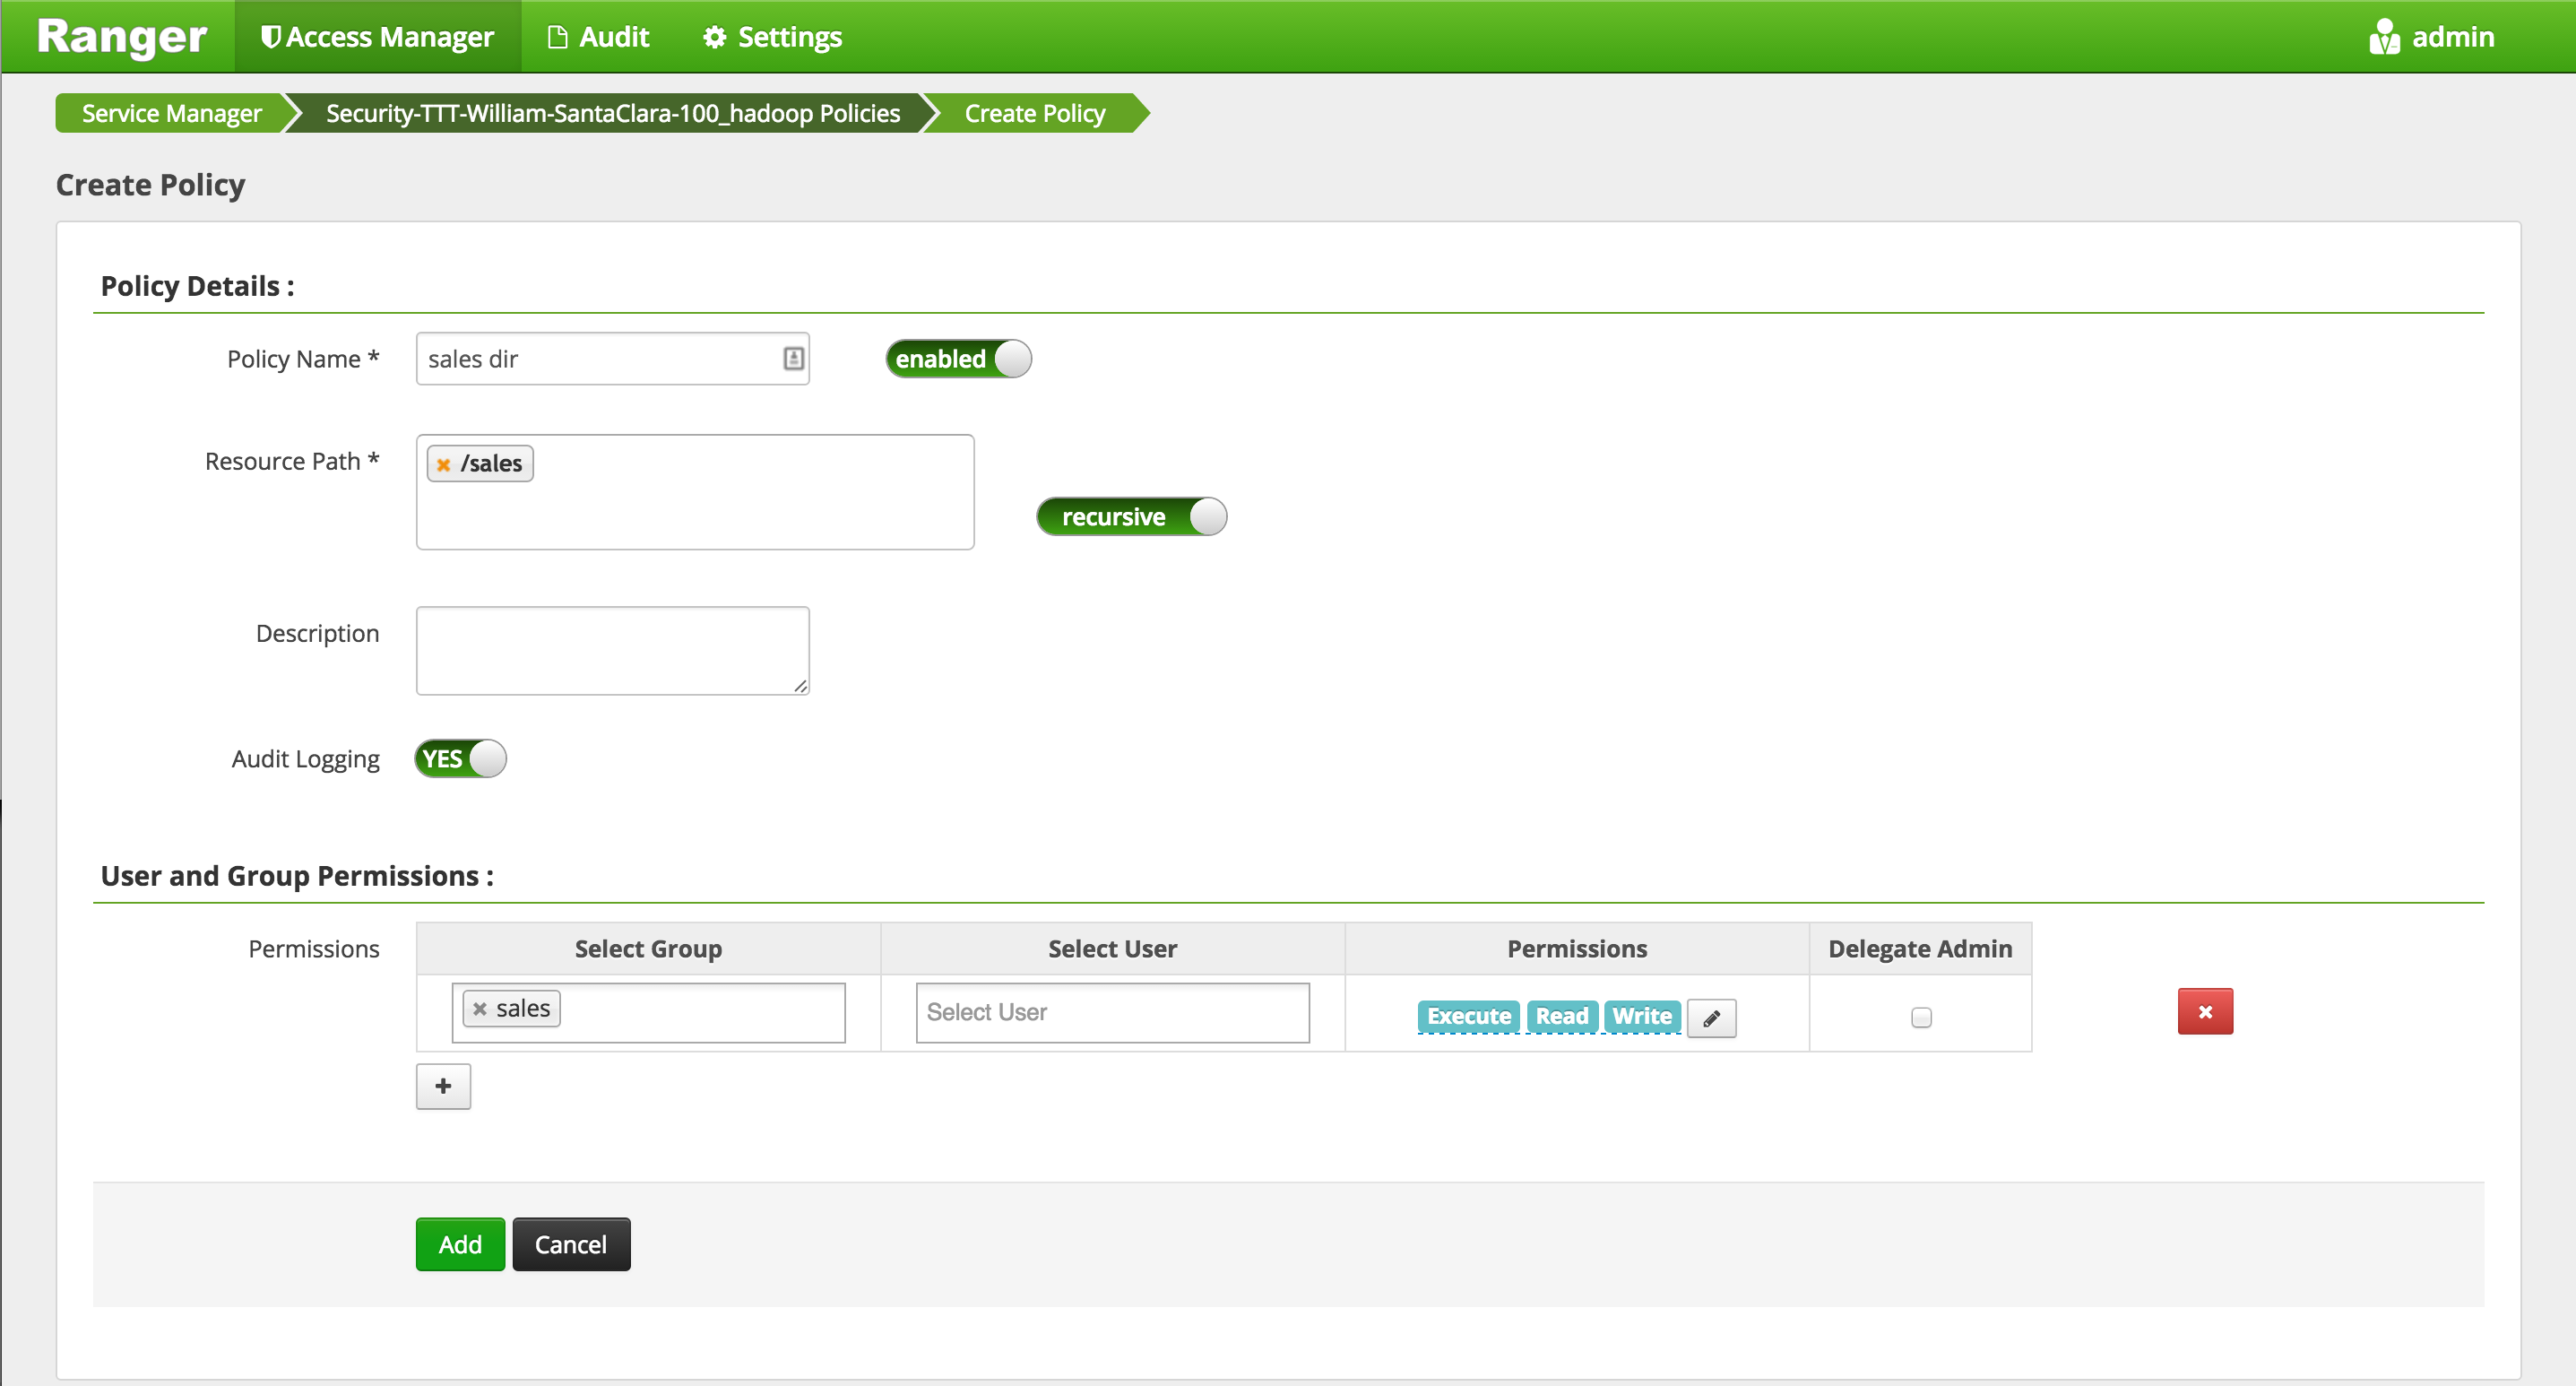
Task: Click the Create Policy page title
Action: [x=150, y=185]
